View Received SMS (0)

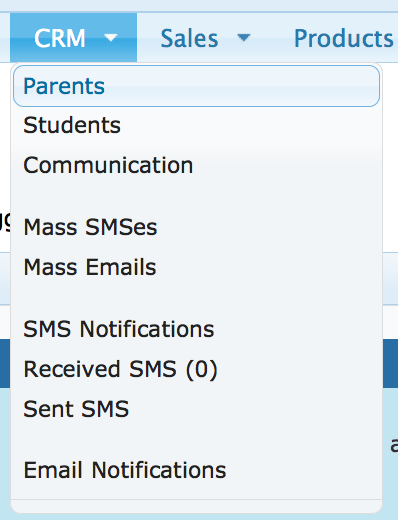click(196, 369)
